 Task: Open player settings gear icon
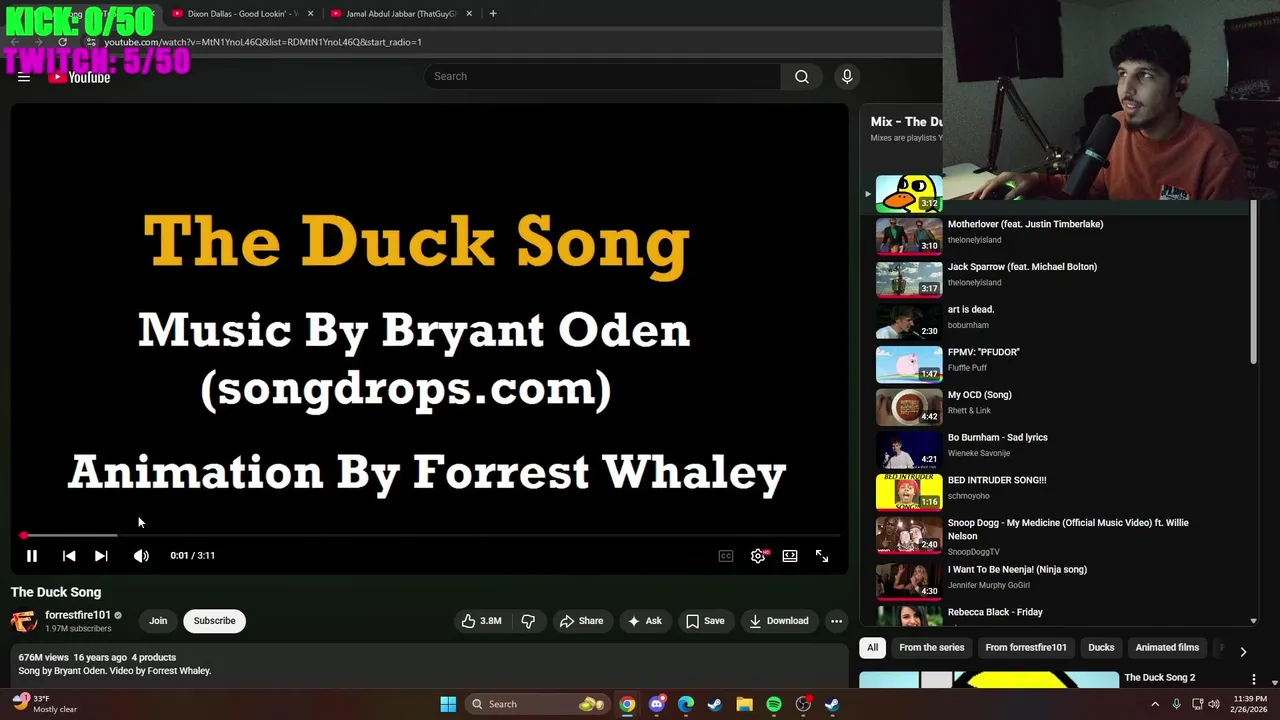(x=758, y=556)
